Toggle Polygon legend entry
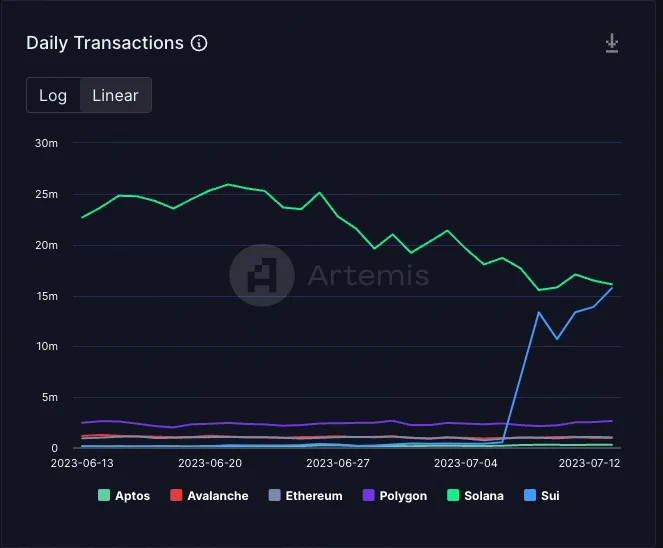Image resolution: width=663 pixels, height=548 pixels. tap(395, 496)
